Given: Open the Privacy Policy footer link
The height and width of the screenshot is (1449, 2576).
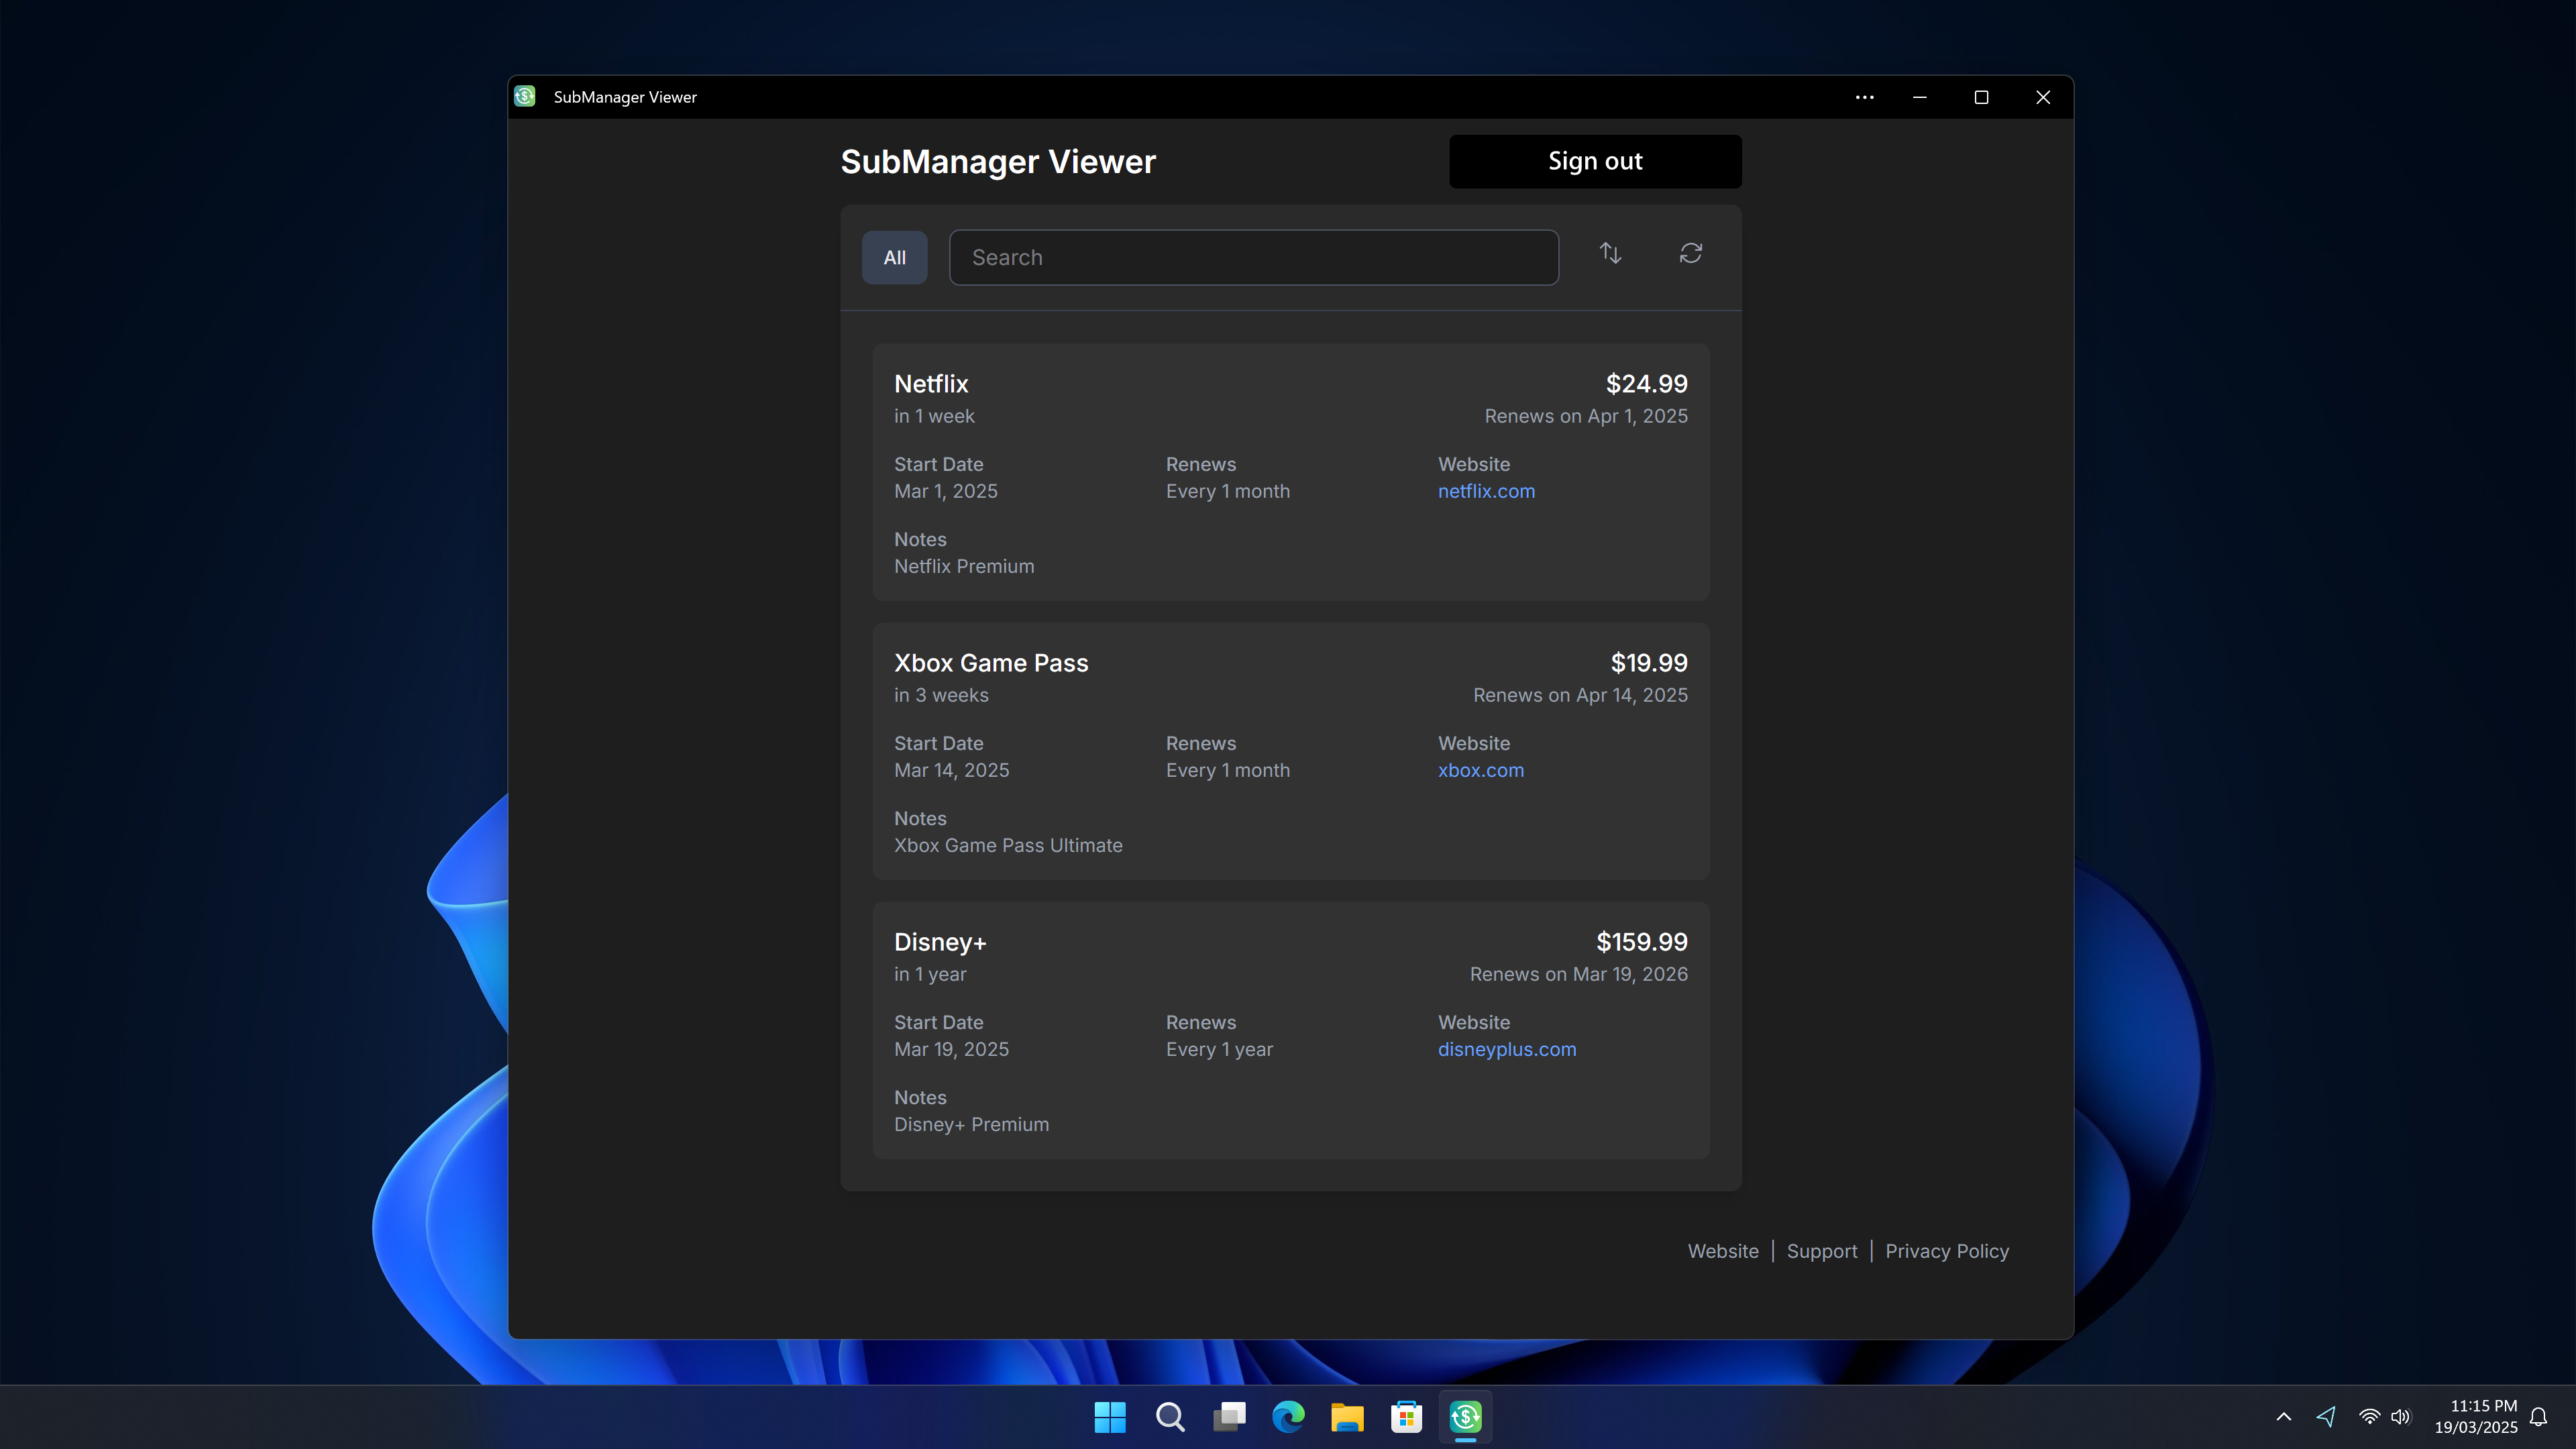Looking at the screenshot, I should coord(1946,1251).
